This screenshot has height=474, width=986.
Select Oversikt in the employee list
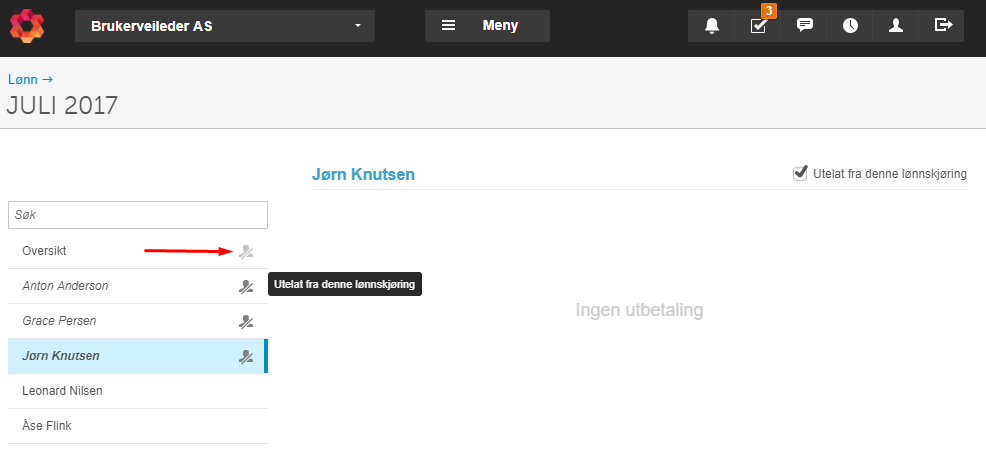coord(138,251)
